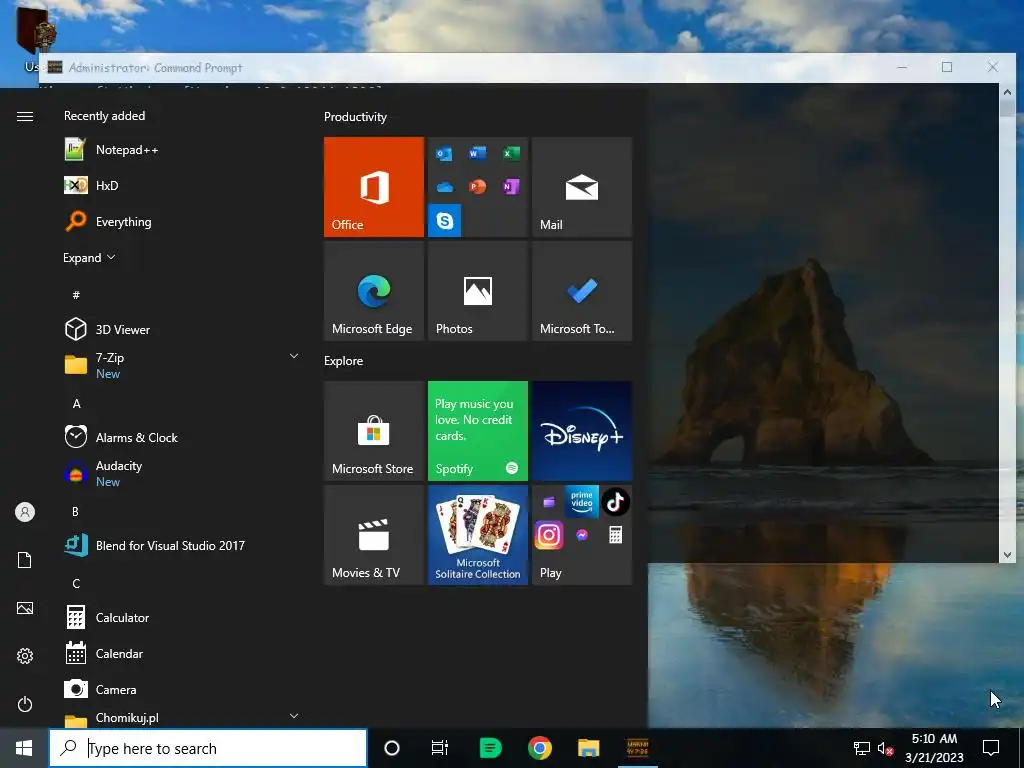Open Action Center notifications icon
The height and width of the screenshot is (768, 1024).
tap(991, 748)
